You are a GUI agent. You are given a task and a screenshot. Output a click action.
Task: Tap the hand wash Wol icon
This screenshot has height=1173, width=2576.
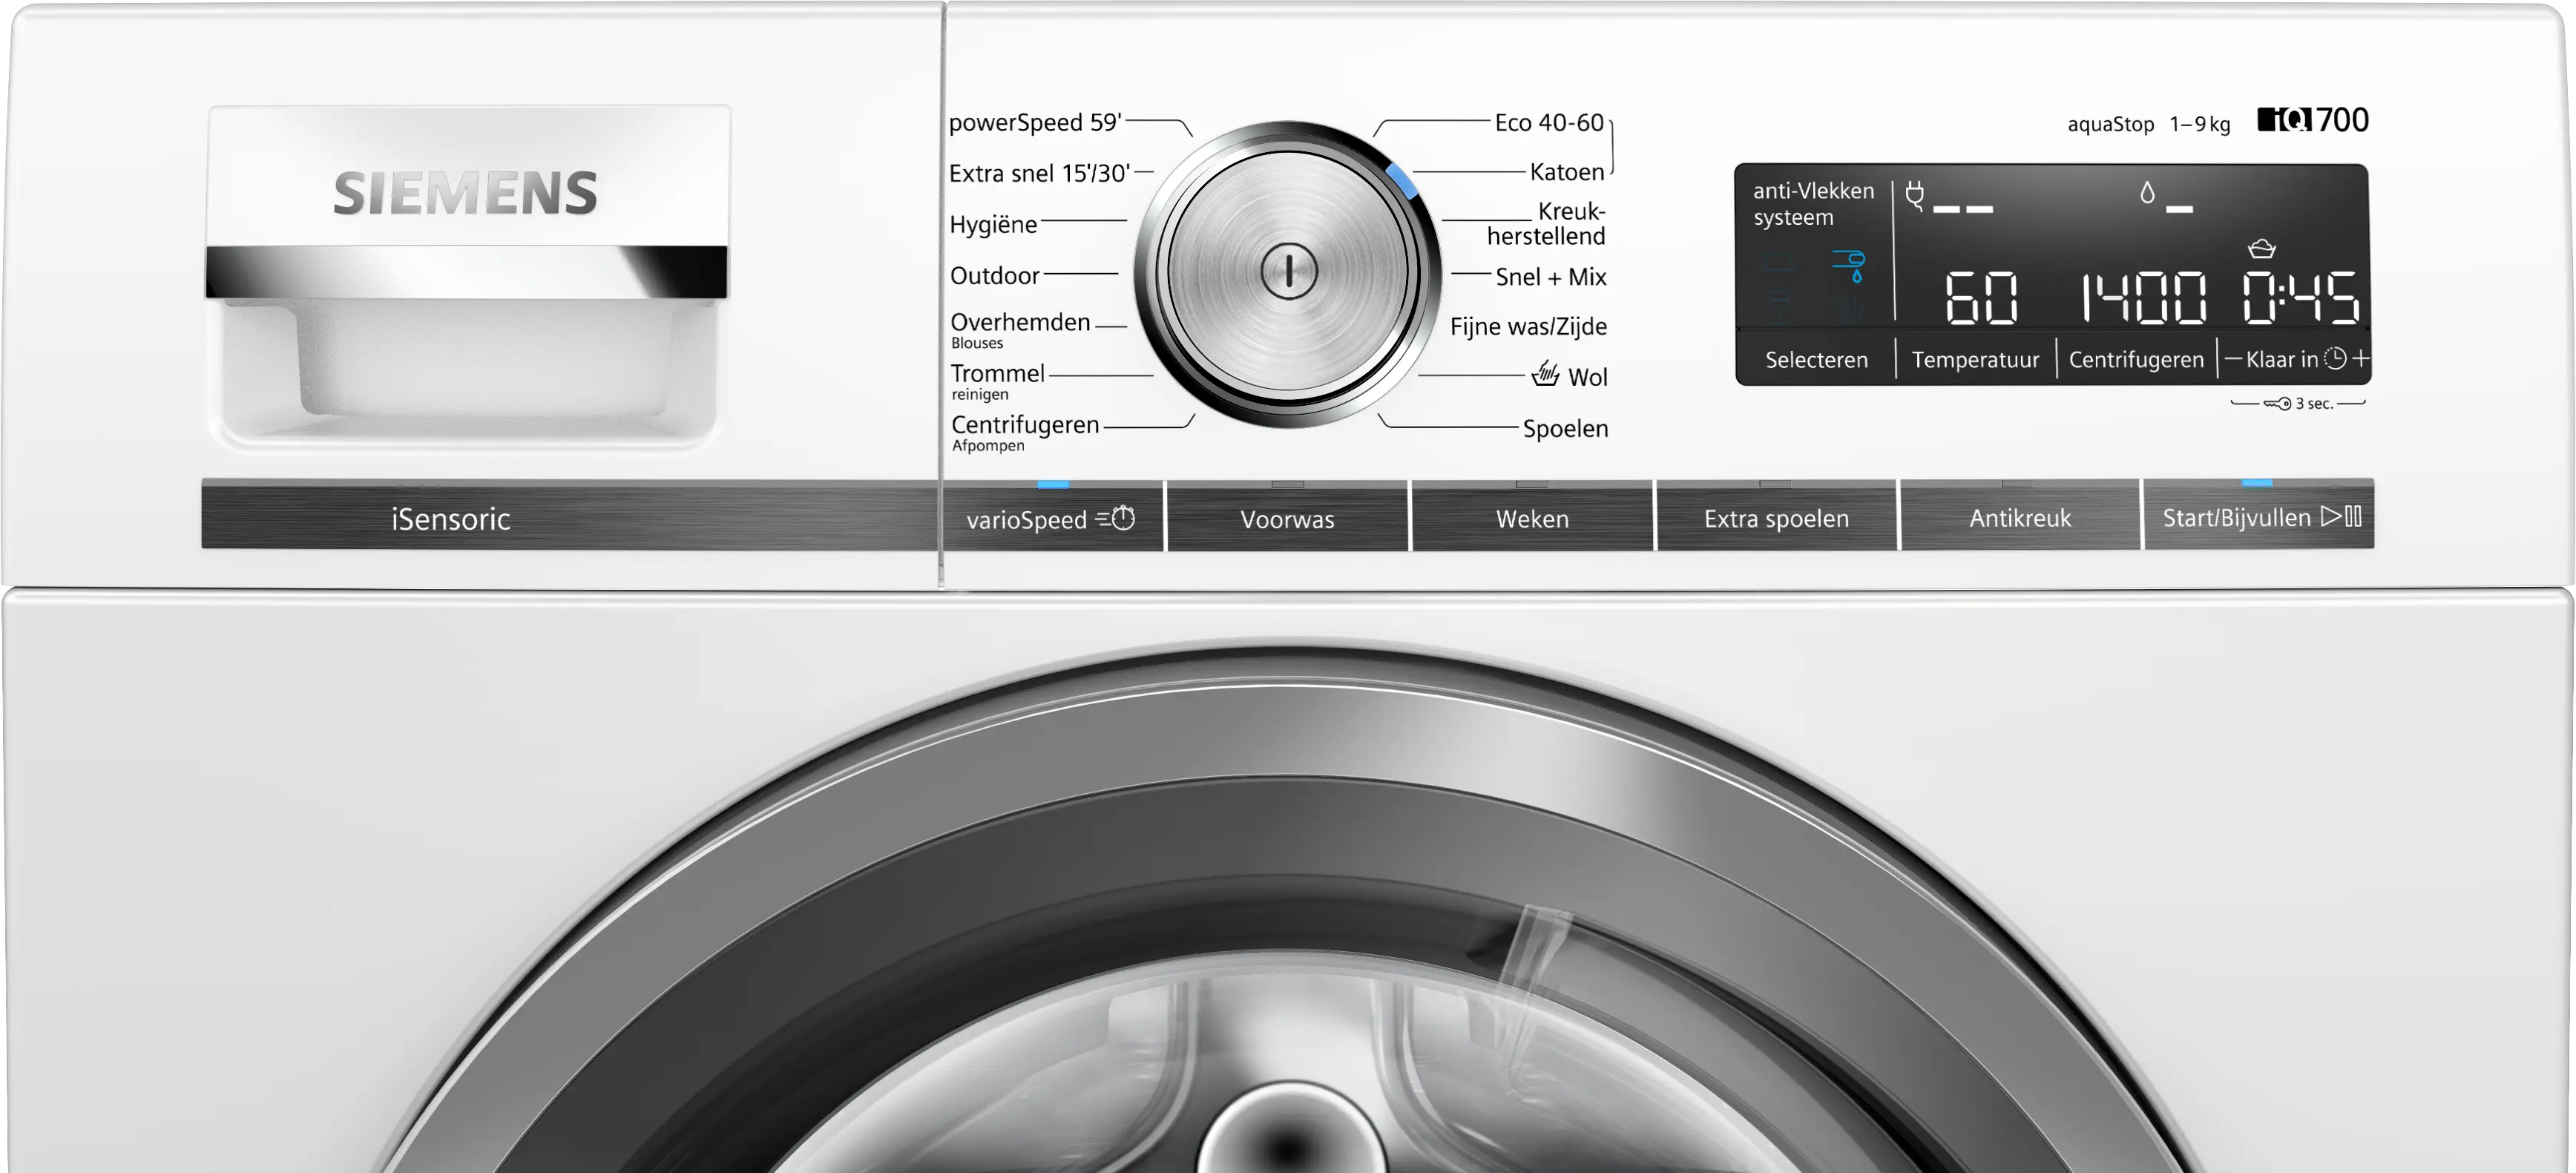coord(1545,374)
